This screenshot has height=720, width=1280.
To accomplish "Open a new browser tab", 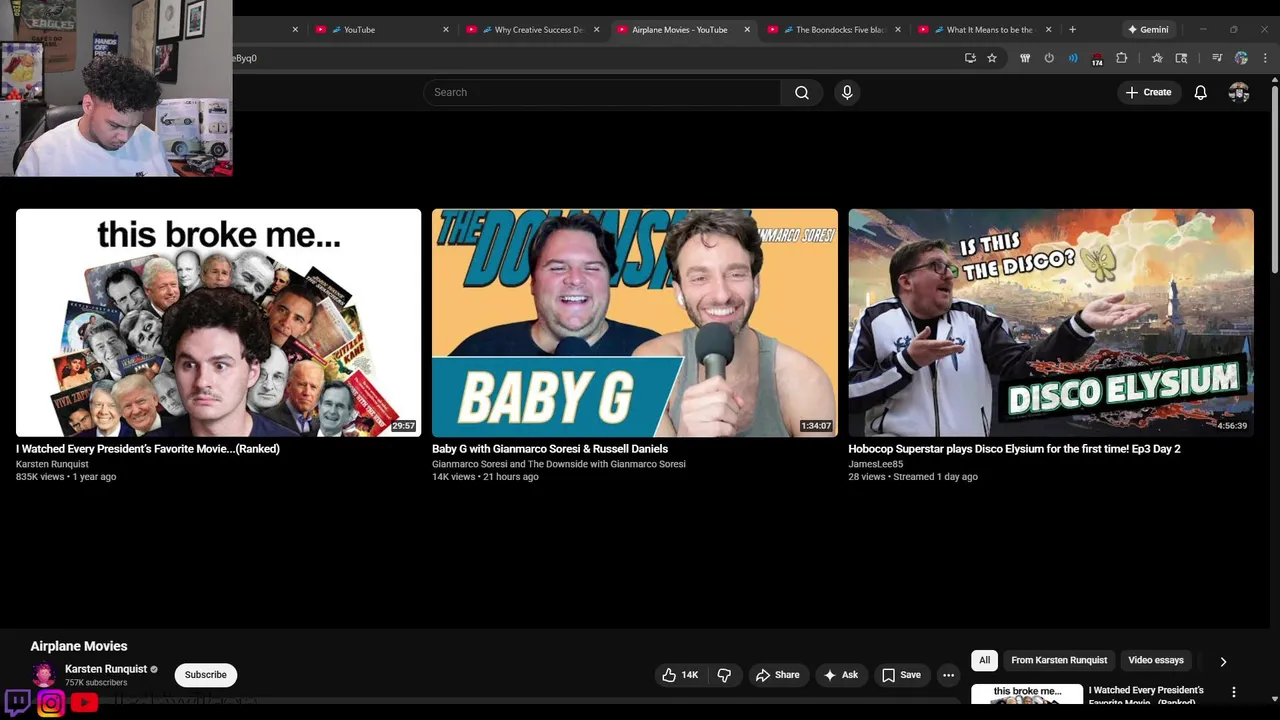I will click(x=1072, y=30).
